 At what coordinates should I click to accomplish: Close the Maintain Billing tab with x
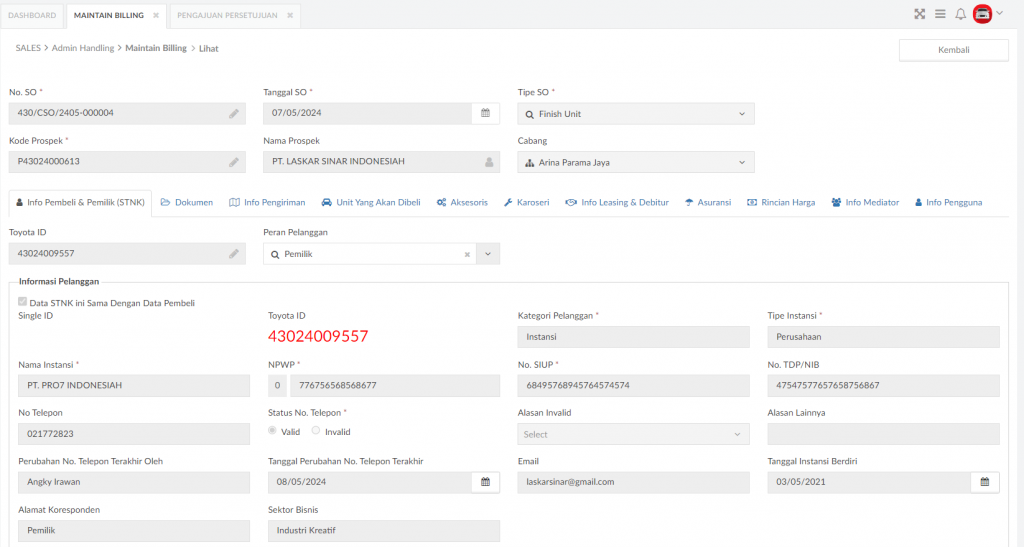pos(156,15)
